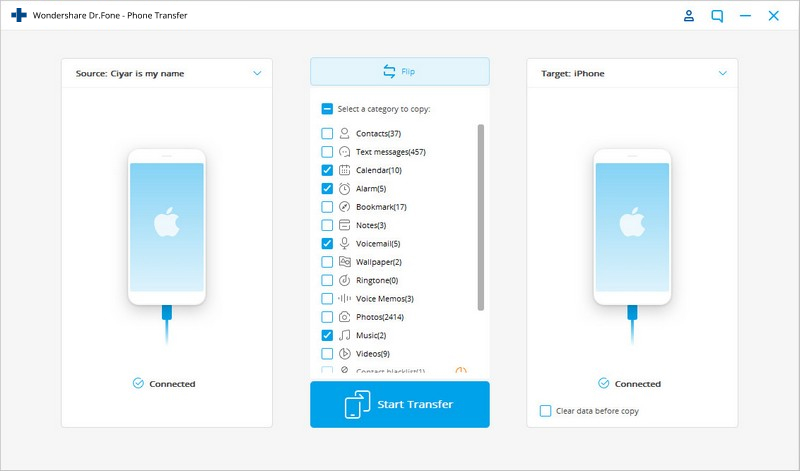Check the Notes(3) checkbox
Screen dimensions: 800x471
327,226
